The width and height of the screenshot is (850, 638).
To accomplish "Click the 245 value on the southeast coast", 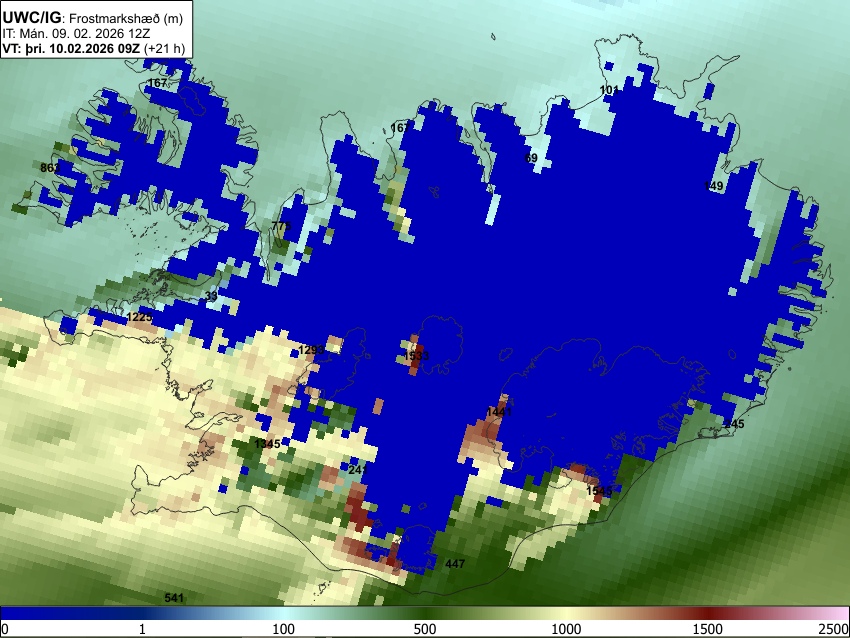I will click(734, 424).
